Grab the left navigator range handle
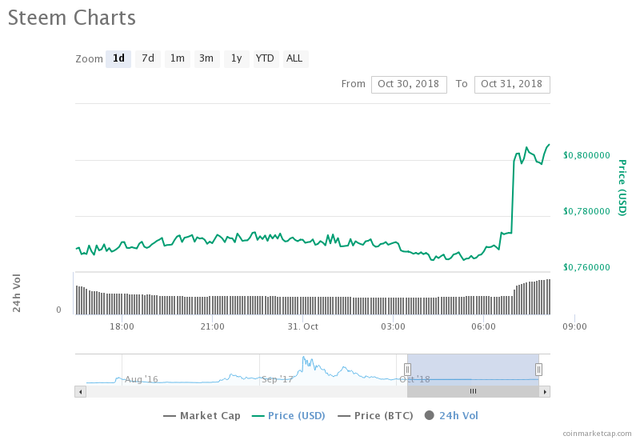640x440 pixels. coord(407,369)
